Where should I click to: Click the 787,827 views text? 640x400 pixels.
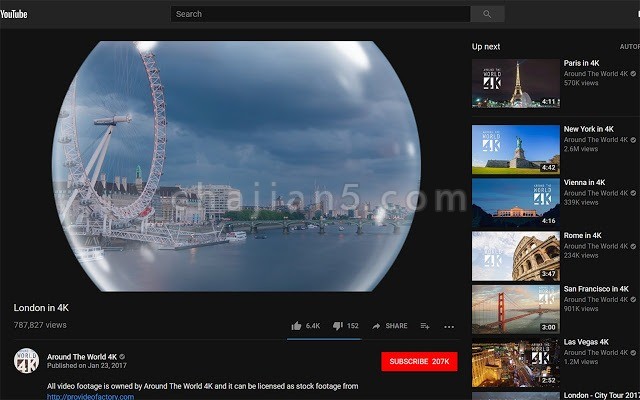click(x=40, y=325)
